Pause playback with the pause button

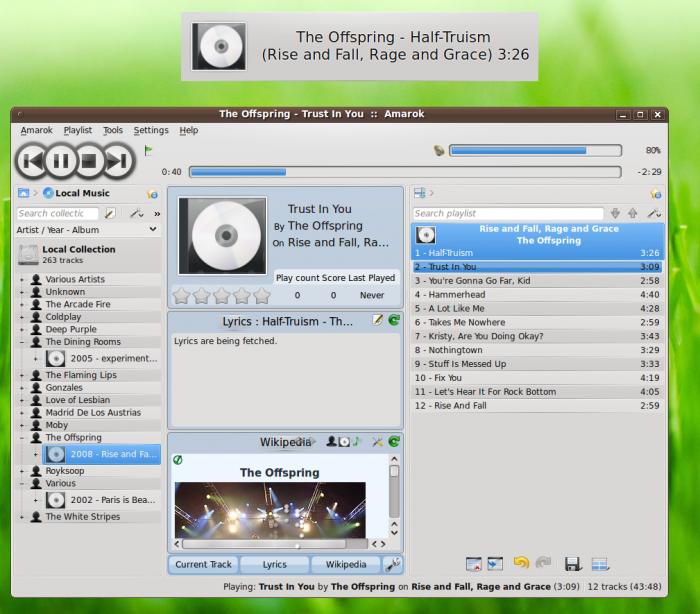tap(60, 160)
